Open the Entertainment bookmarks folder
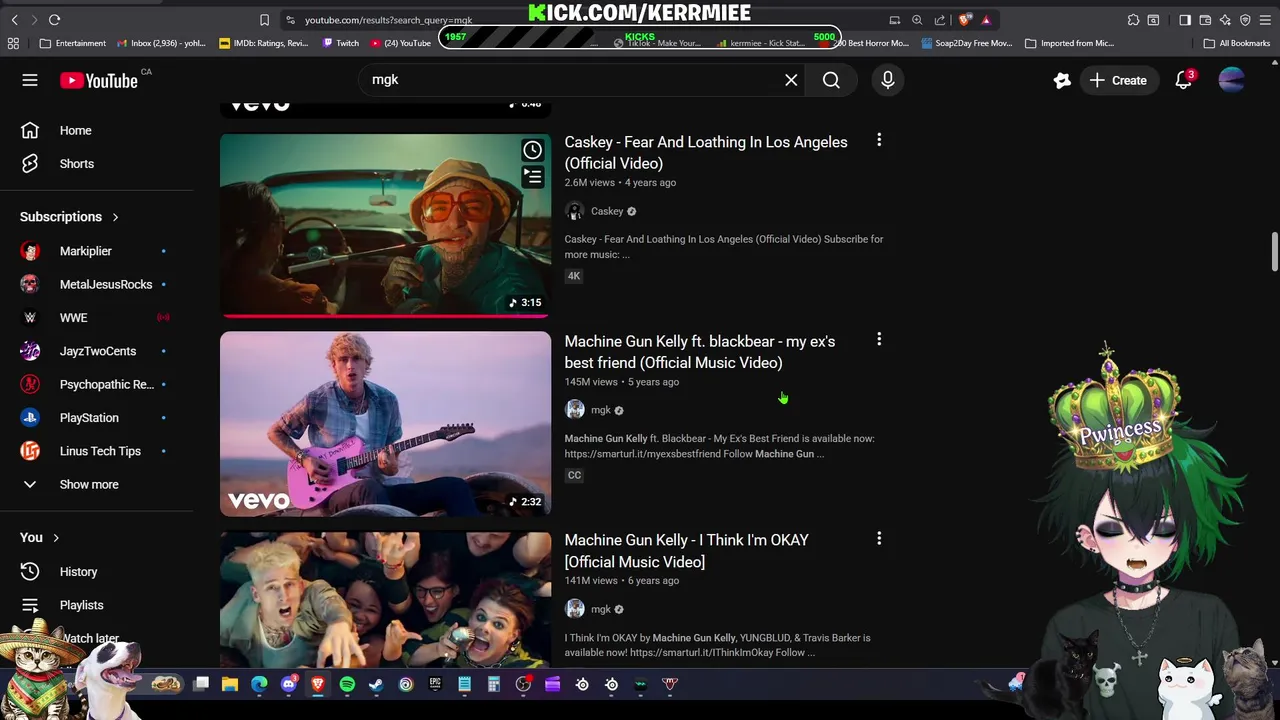This screenshot has width=1280, height=720. tap(72, 43)
